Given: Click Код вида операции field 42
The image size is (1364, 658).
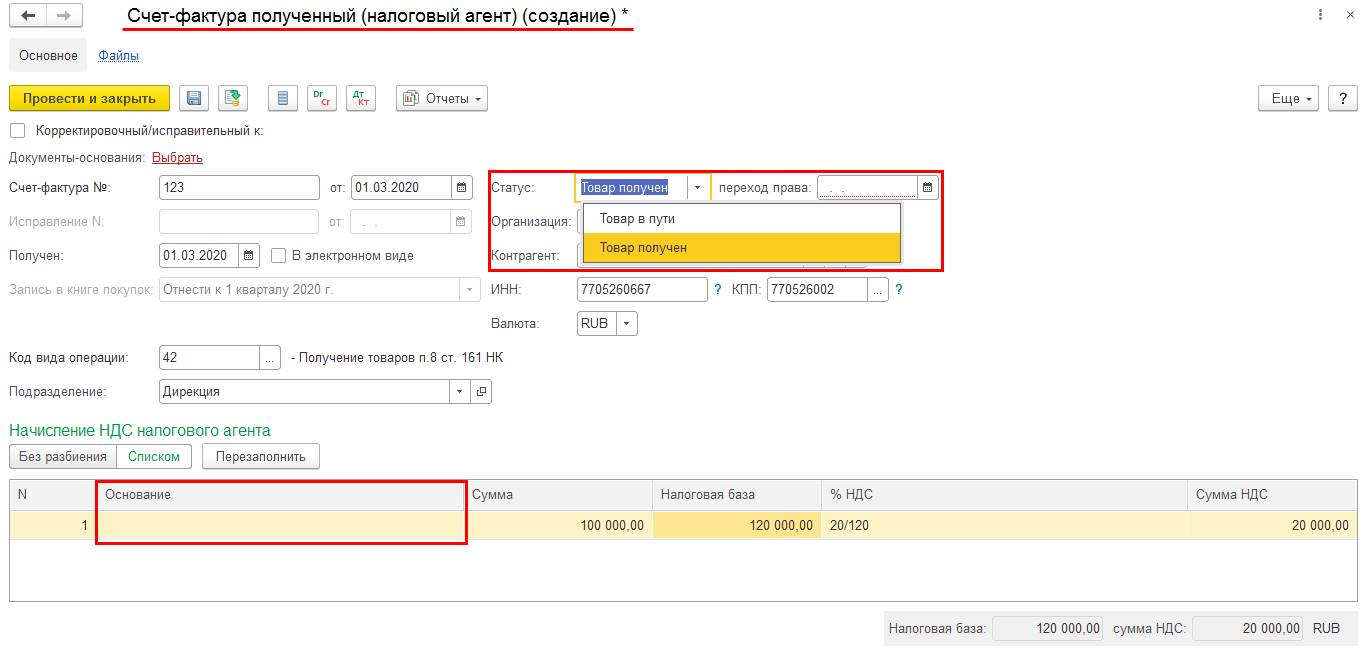Looking at the screenshot, I should coord(209,357).
